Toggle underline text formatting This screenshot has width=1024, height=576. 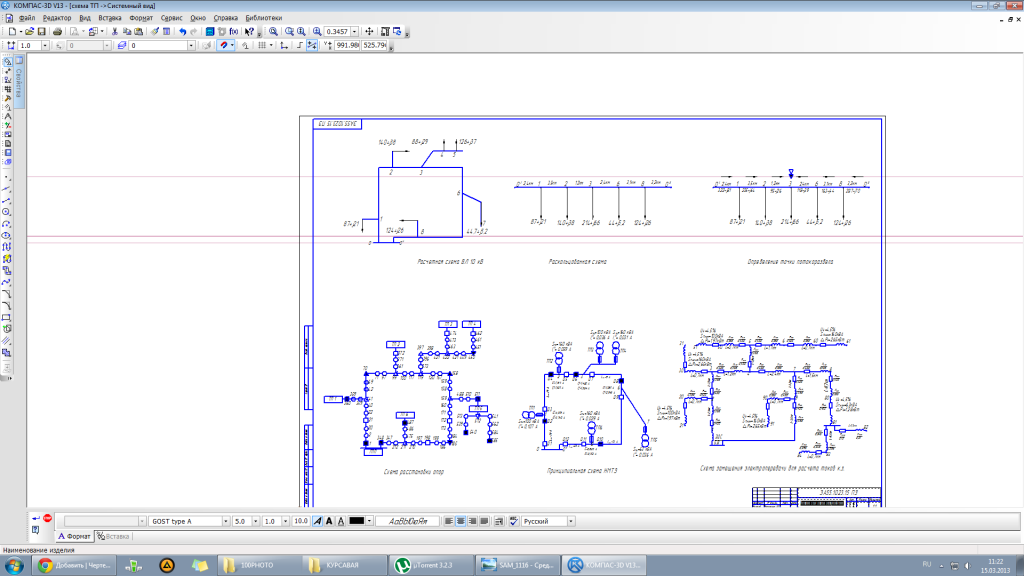tap(341, 521)
